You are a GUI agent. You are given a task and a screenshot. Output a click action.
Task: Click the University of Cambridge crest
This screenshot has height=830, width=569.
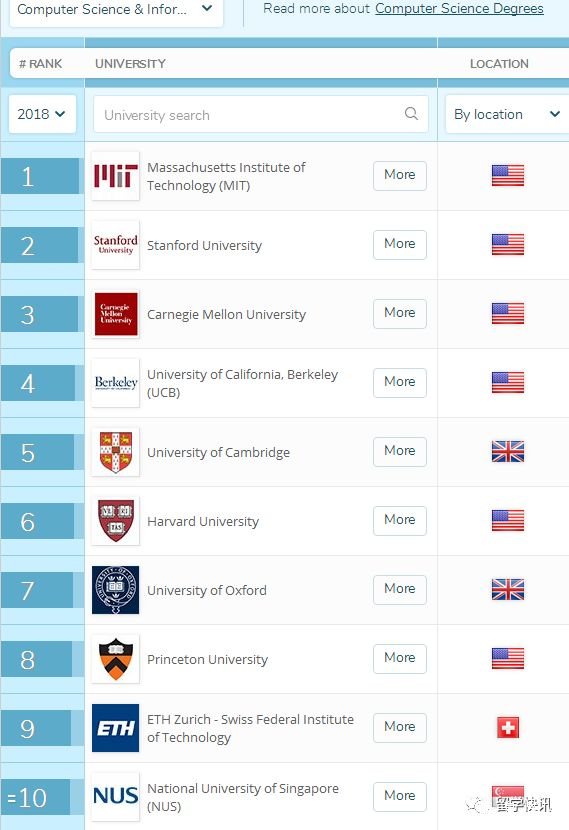[x=115, y=452]
